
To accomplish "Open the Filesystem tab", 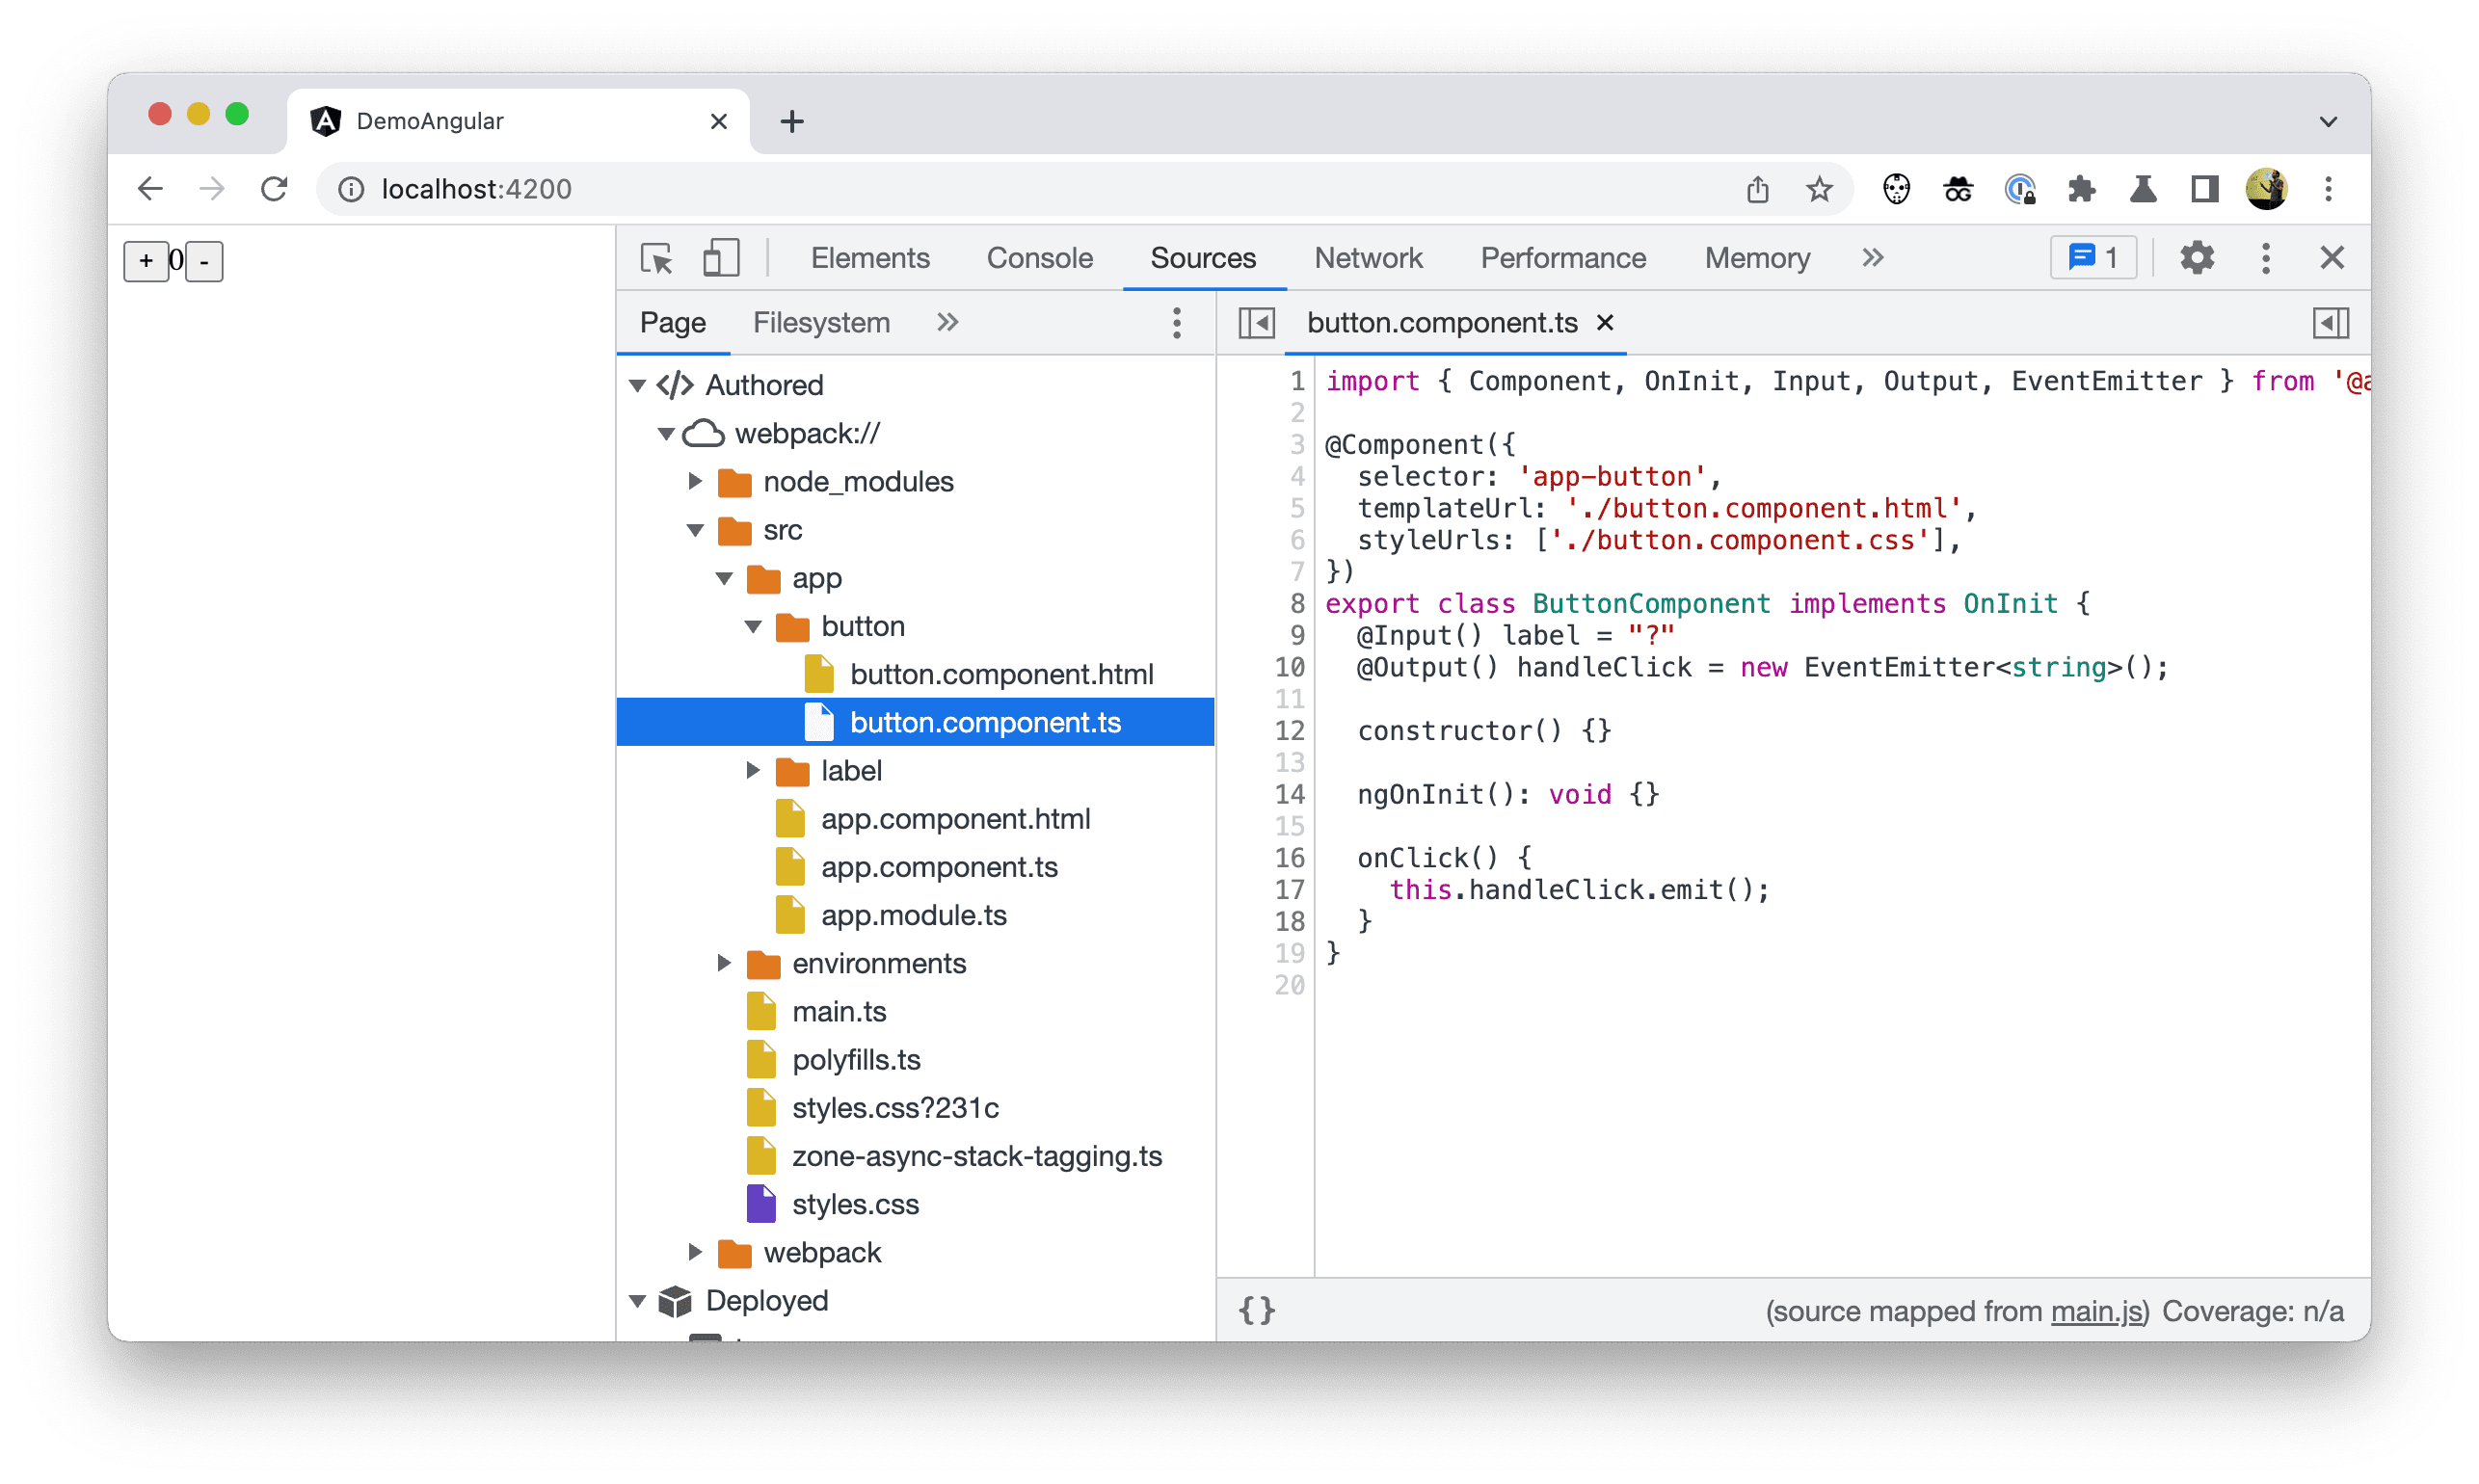I will click(x=818, y=324).
